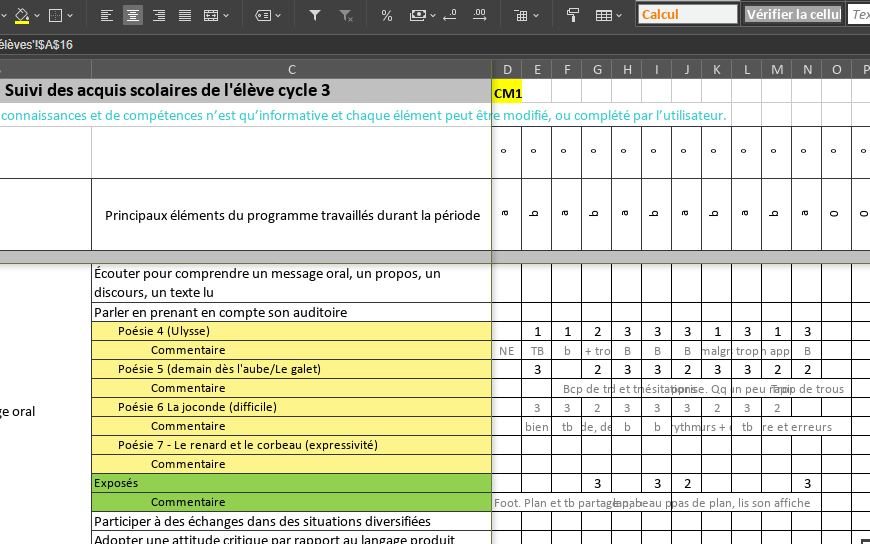870x544 pixels.
Task: Click the TB comment cell in column E
Action: pos(537,350)
